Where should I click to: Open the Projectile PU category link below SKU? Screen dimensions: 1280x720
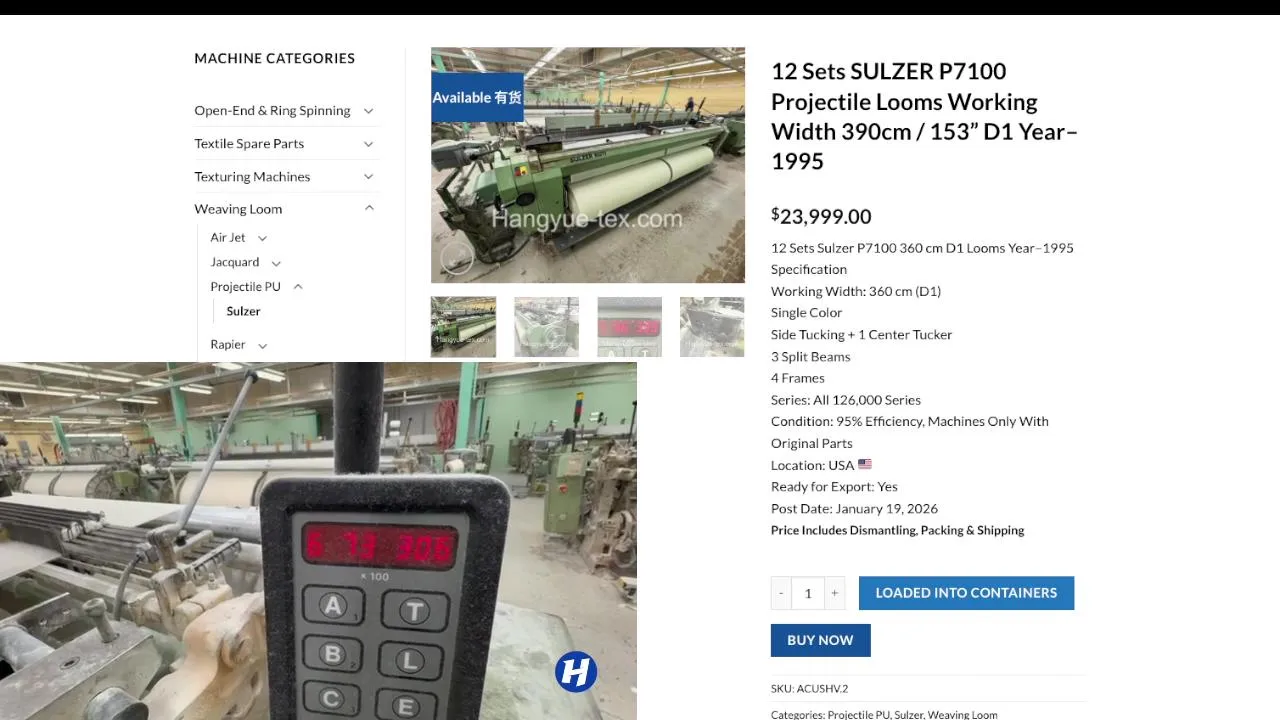tap(858, 714)
